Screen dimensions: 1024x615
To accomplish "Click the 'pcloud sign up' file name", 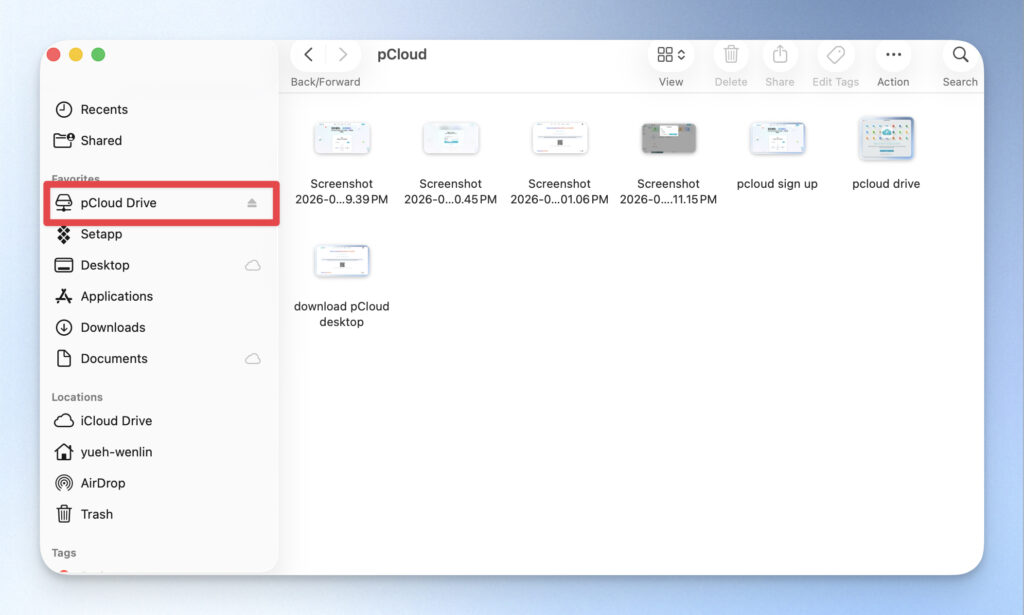I will [777, 184].
